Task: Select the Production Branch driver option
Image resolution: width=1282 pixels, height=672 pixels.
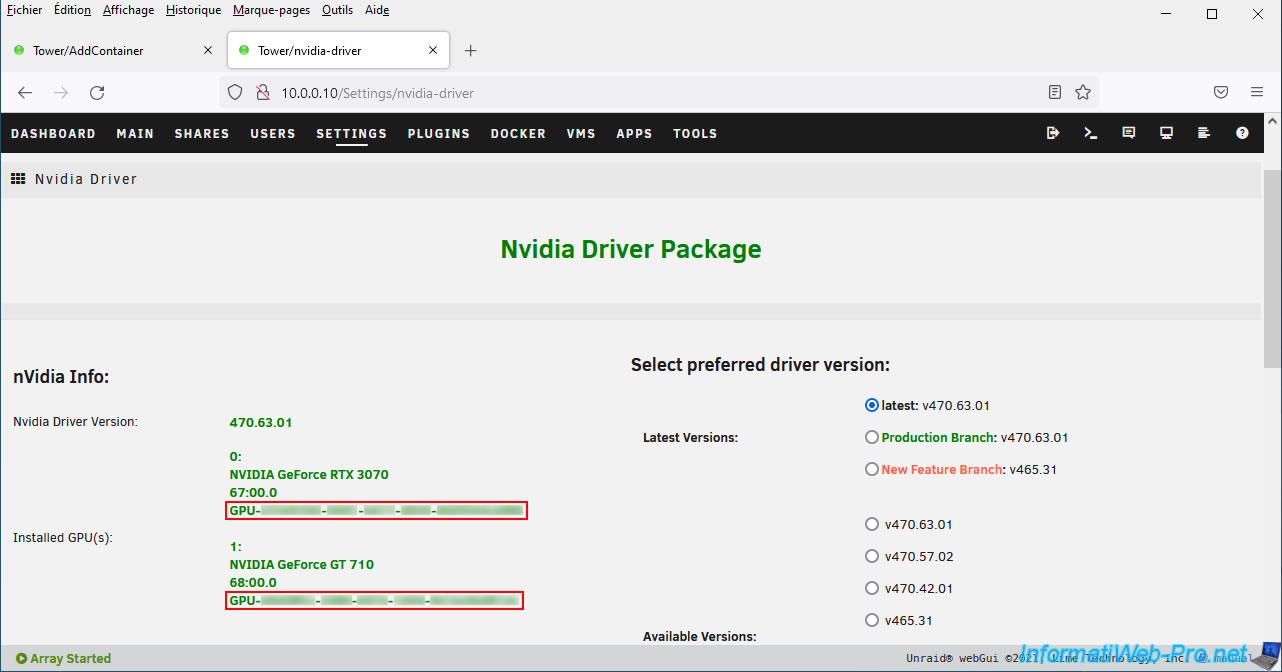Action: click(872, 438)
